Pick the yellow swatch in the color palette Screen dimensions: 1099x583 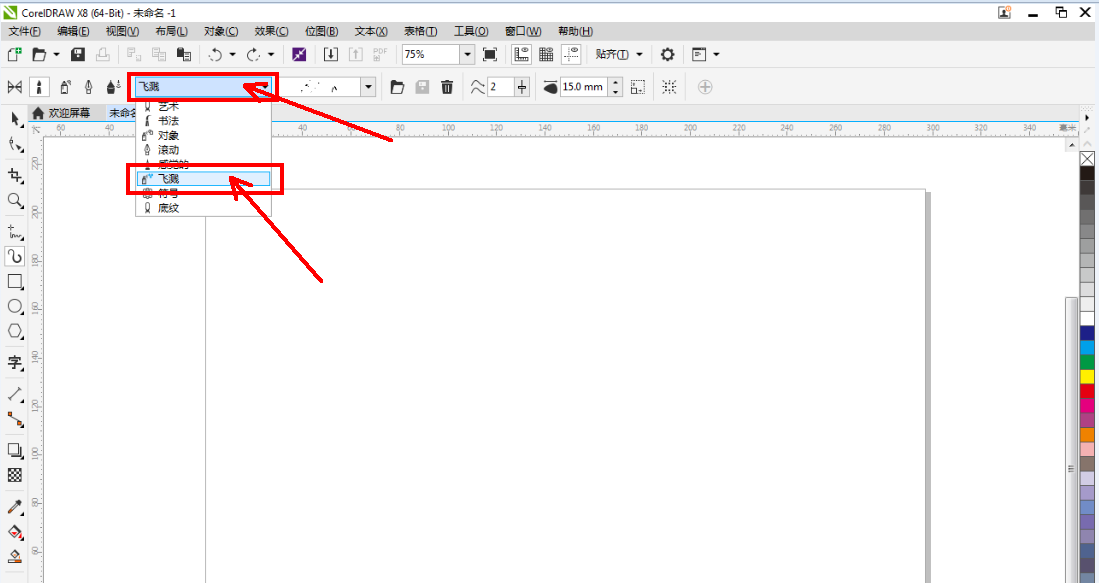[x=1087, y=377]
